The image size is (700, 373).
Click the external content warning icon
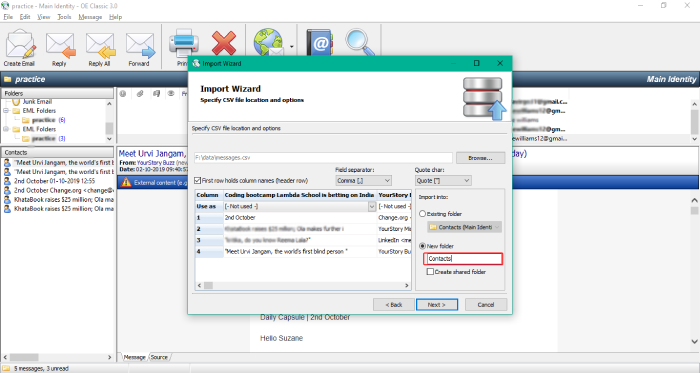click(x=126, y=182)
